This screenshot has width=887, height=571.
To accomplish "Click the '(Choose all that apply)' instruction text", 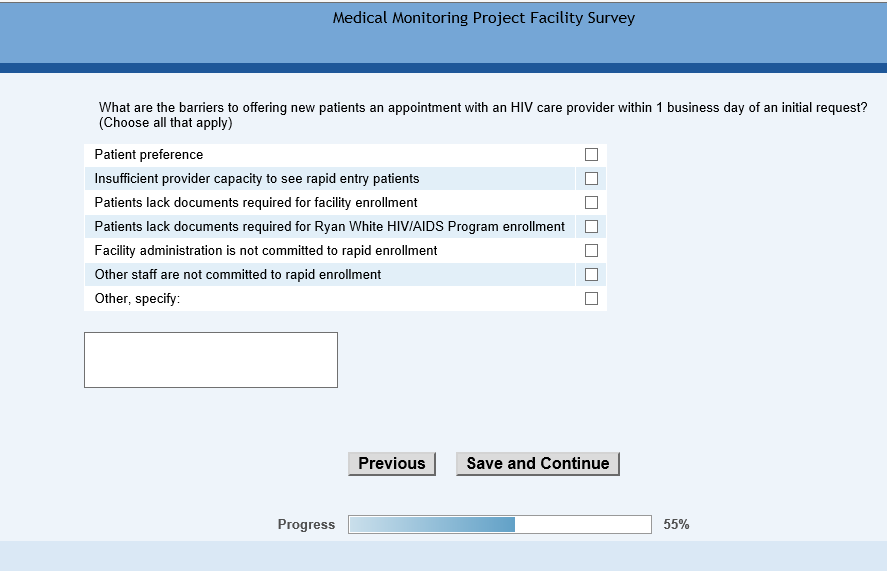I will pyautogui.click(x=165, y=123).
